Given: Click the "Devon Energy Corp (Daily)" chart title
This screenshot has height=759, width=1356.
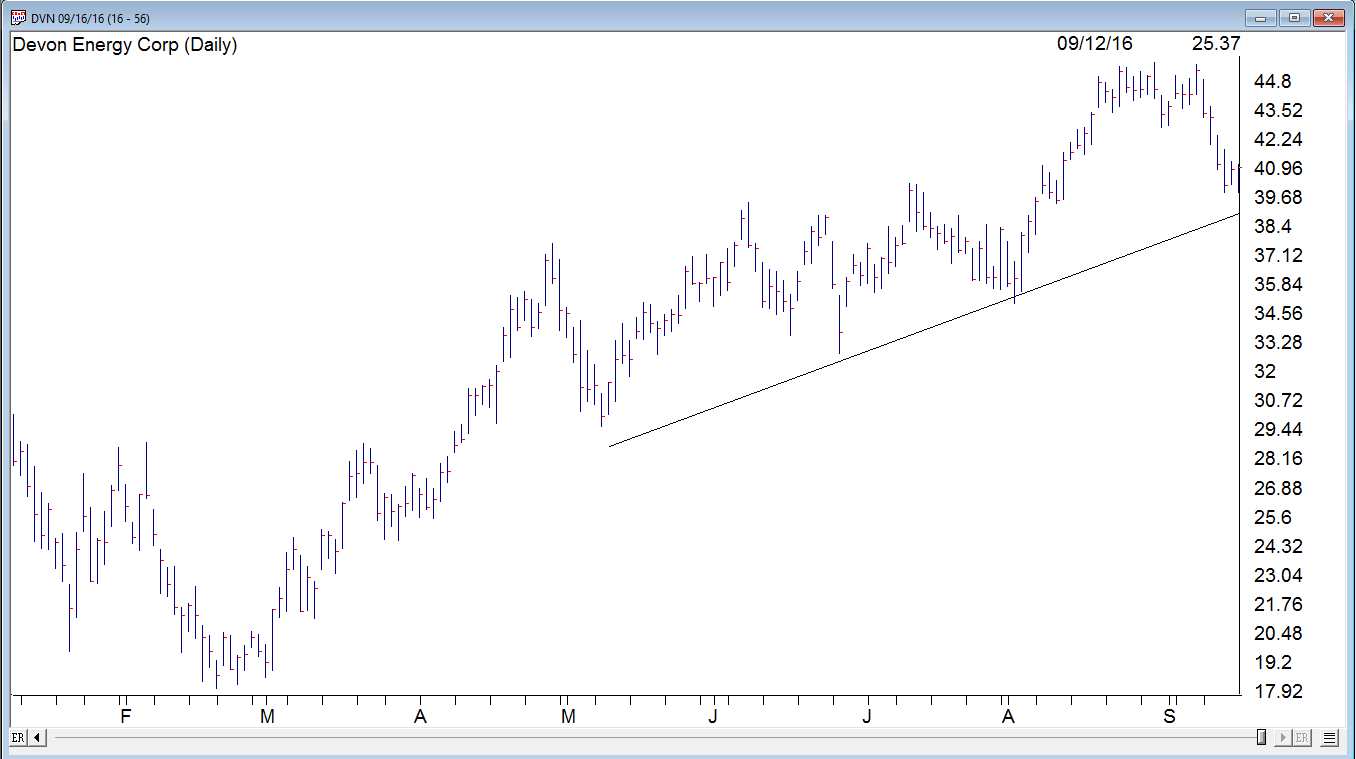Looking at the screenshot, I should (x=125, y=45).
